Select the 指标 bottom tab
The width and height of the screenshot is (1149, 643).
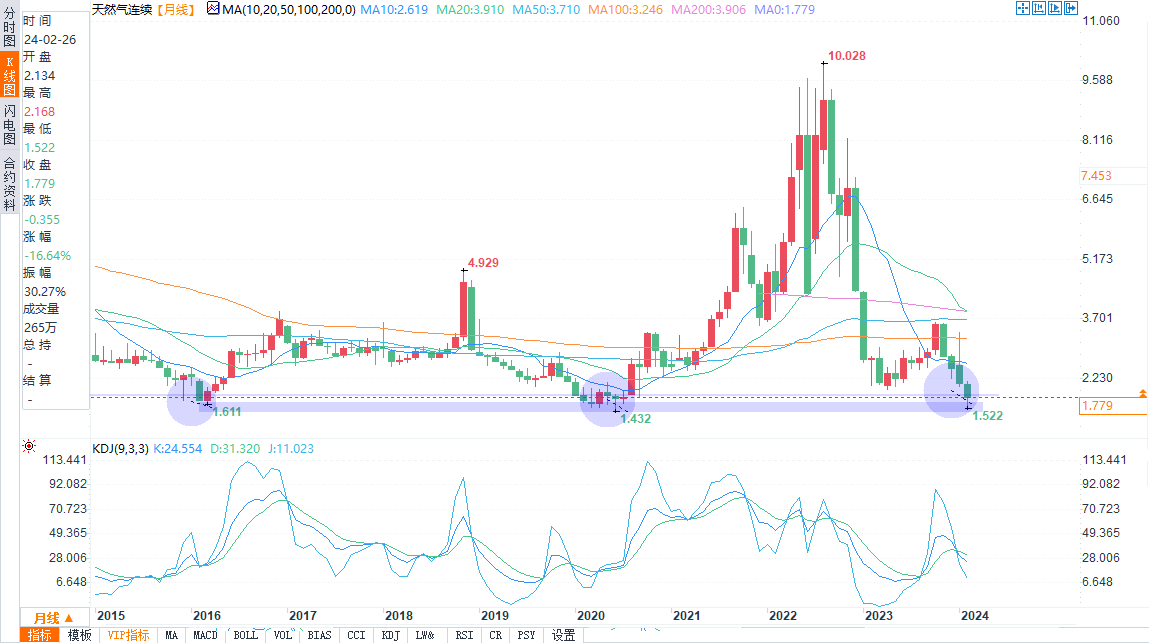(41, 635)
